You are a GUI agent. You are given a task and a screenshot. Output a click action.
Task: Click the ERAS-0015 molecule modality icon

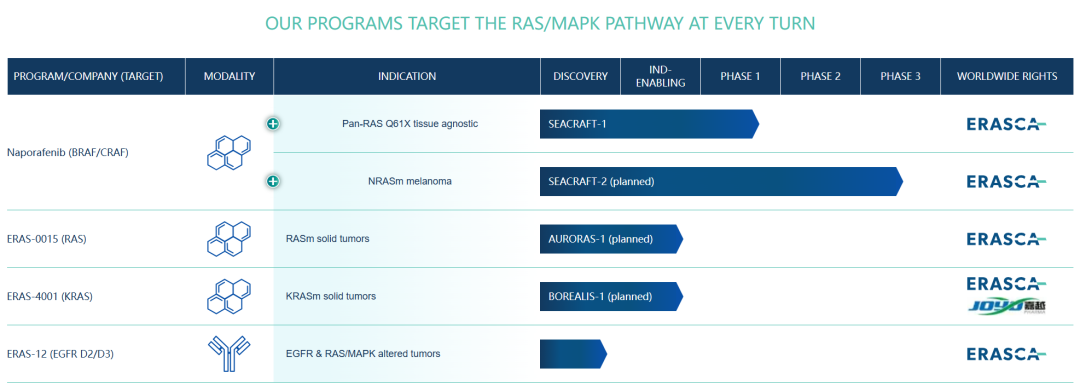[x=229, y=239]
